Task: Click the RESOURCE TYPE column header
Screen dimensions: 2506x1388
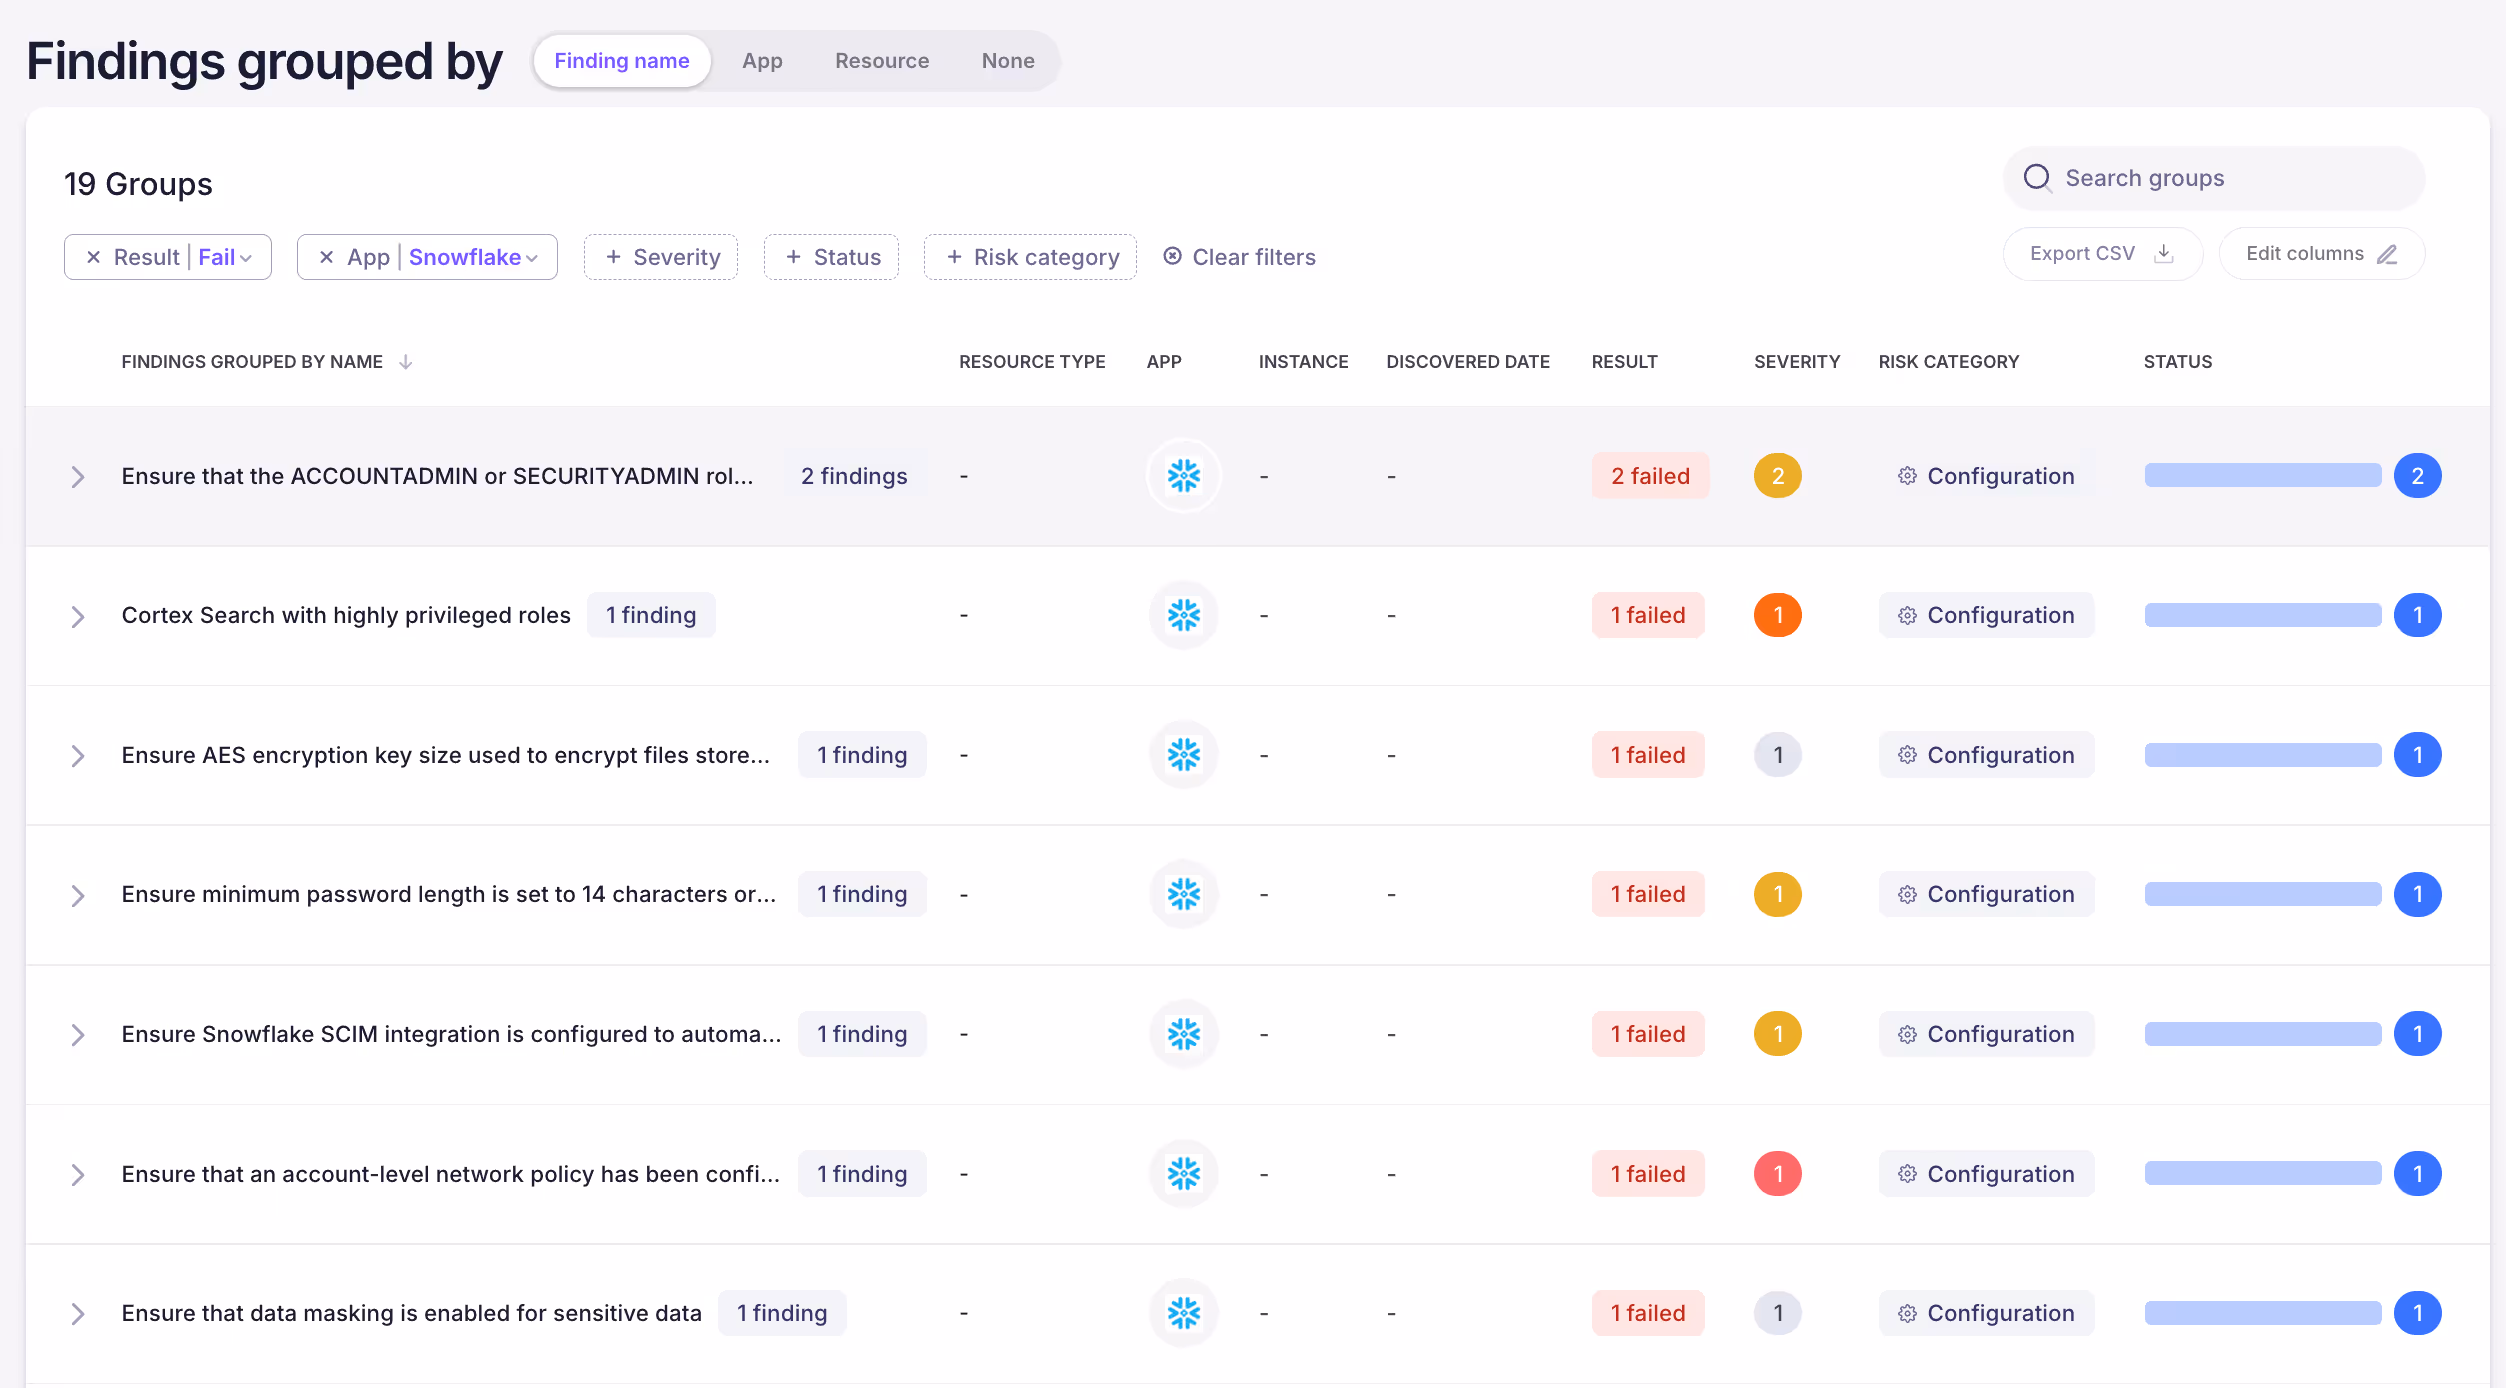Action: [1032, 362]
